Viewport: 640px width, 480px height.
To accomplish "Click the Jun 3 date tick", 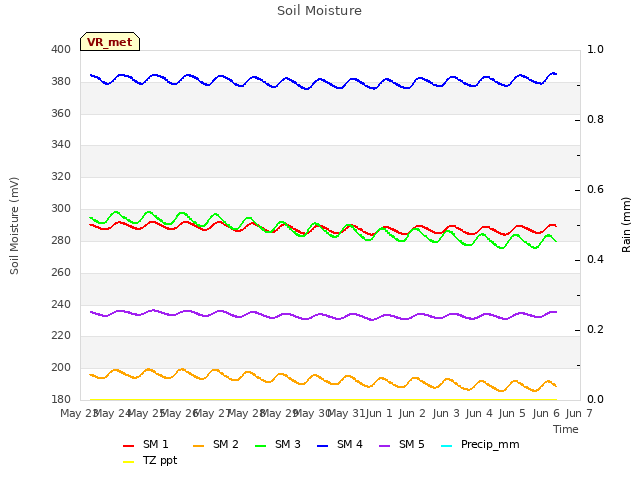I will coord(446,413).
